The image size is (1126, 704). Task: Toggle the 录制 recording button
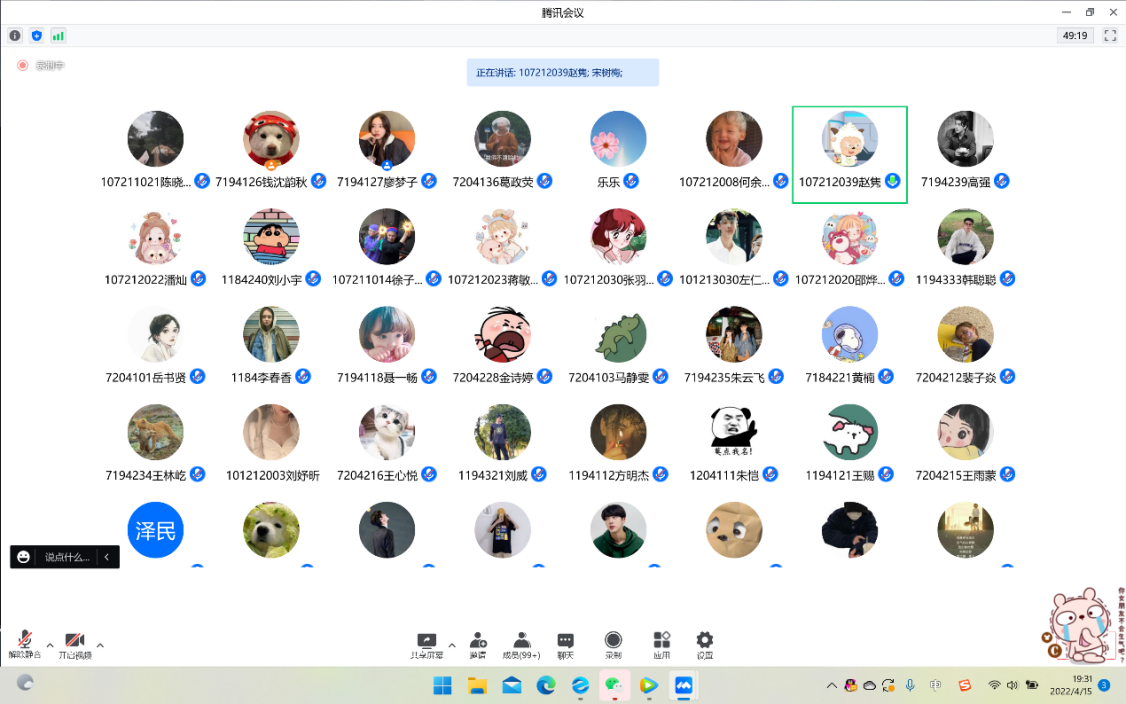tap(613, 645)
